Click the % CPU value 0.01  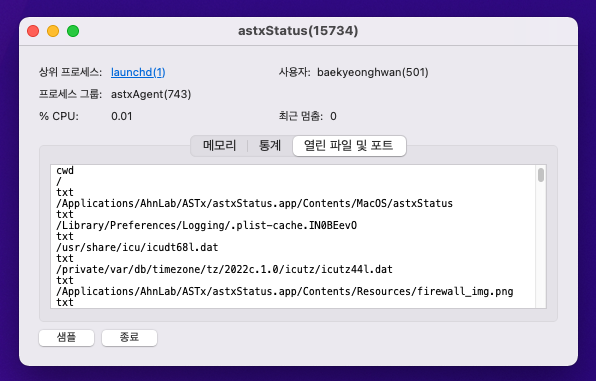[x=122, y=116]
